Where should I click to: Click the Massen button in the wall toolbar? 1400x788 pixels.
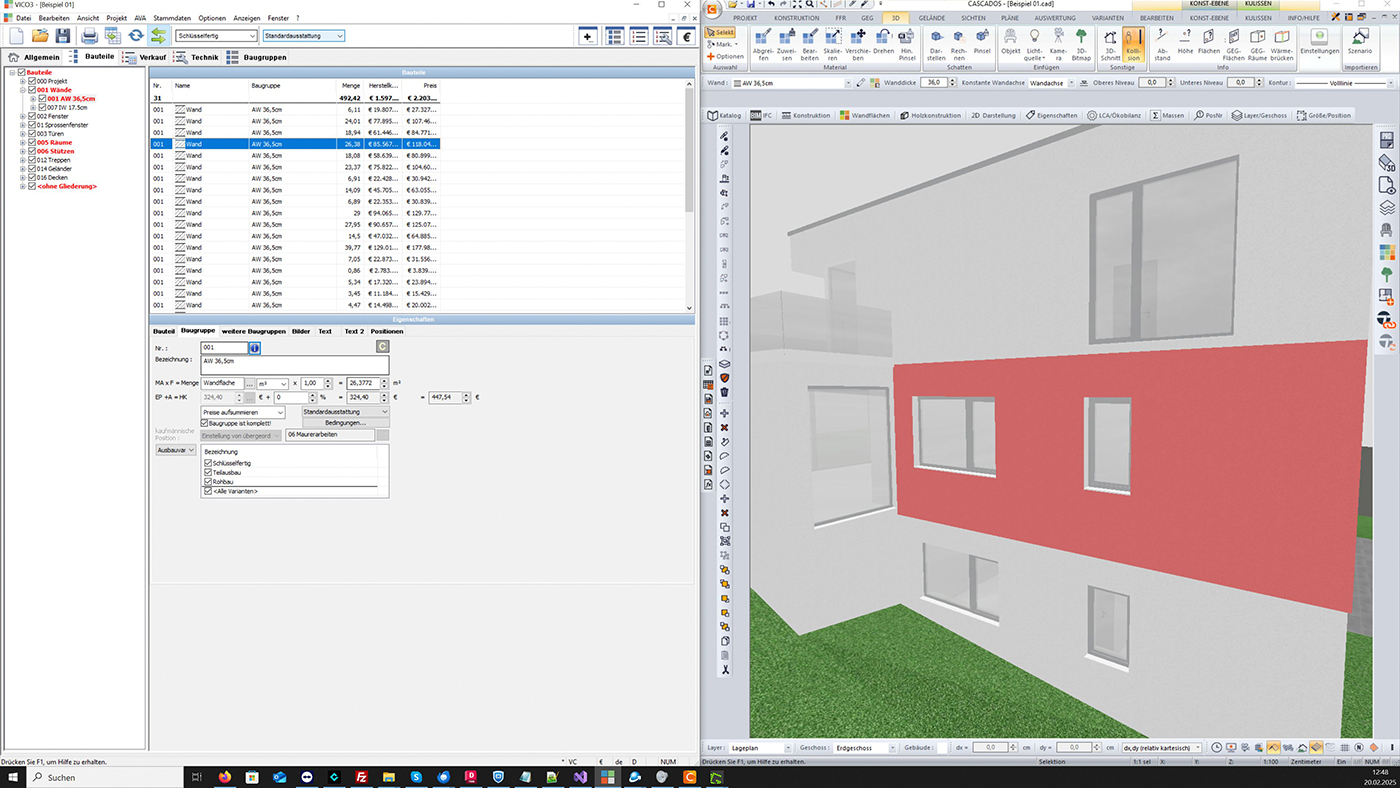(1167, 115)
